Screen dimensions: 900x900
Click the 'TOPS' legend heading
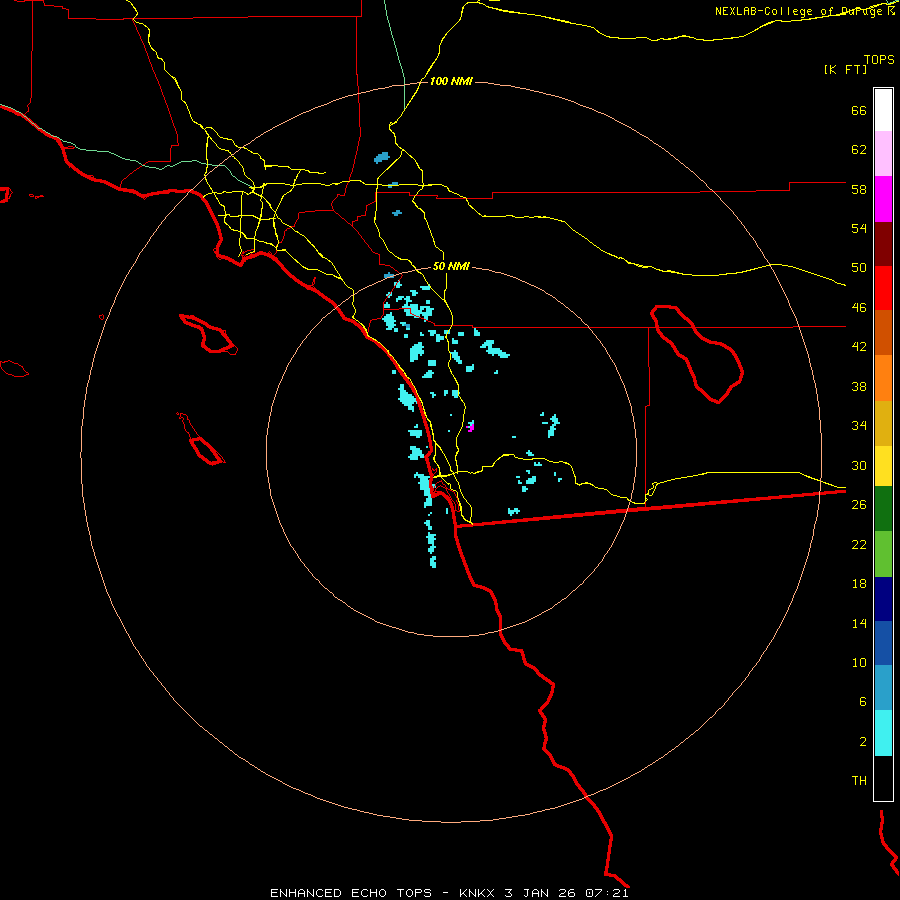pyautogui.click(x=879, y=60)
